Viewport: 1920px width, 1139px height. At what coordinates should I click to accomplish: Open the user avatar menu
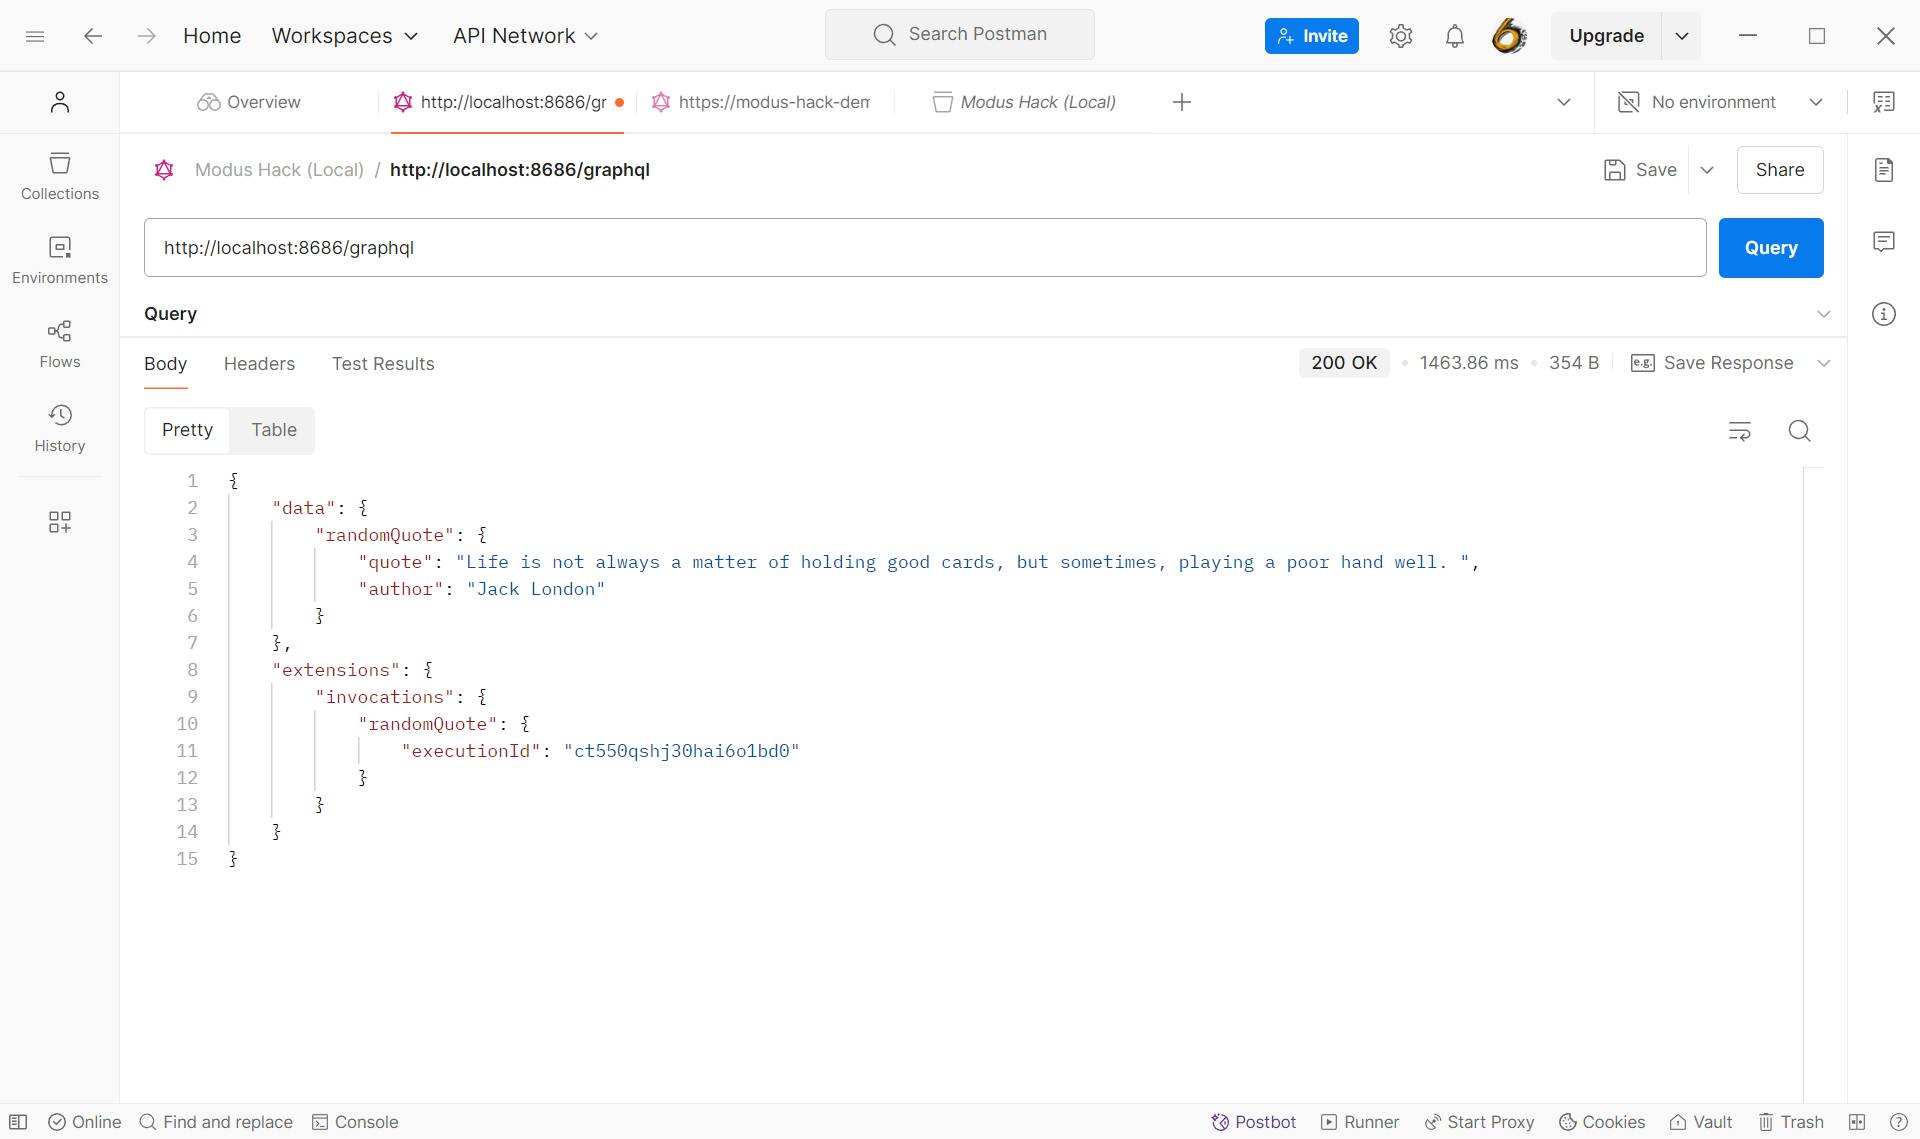(x=1509, y=36)
